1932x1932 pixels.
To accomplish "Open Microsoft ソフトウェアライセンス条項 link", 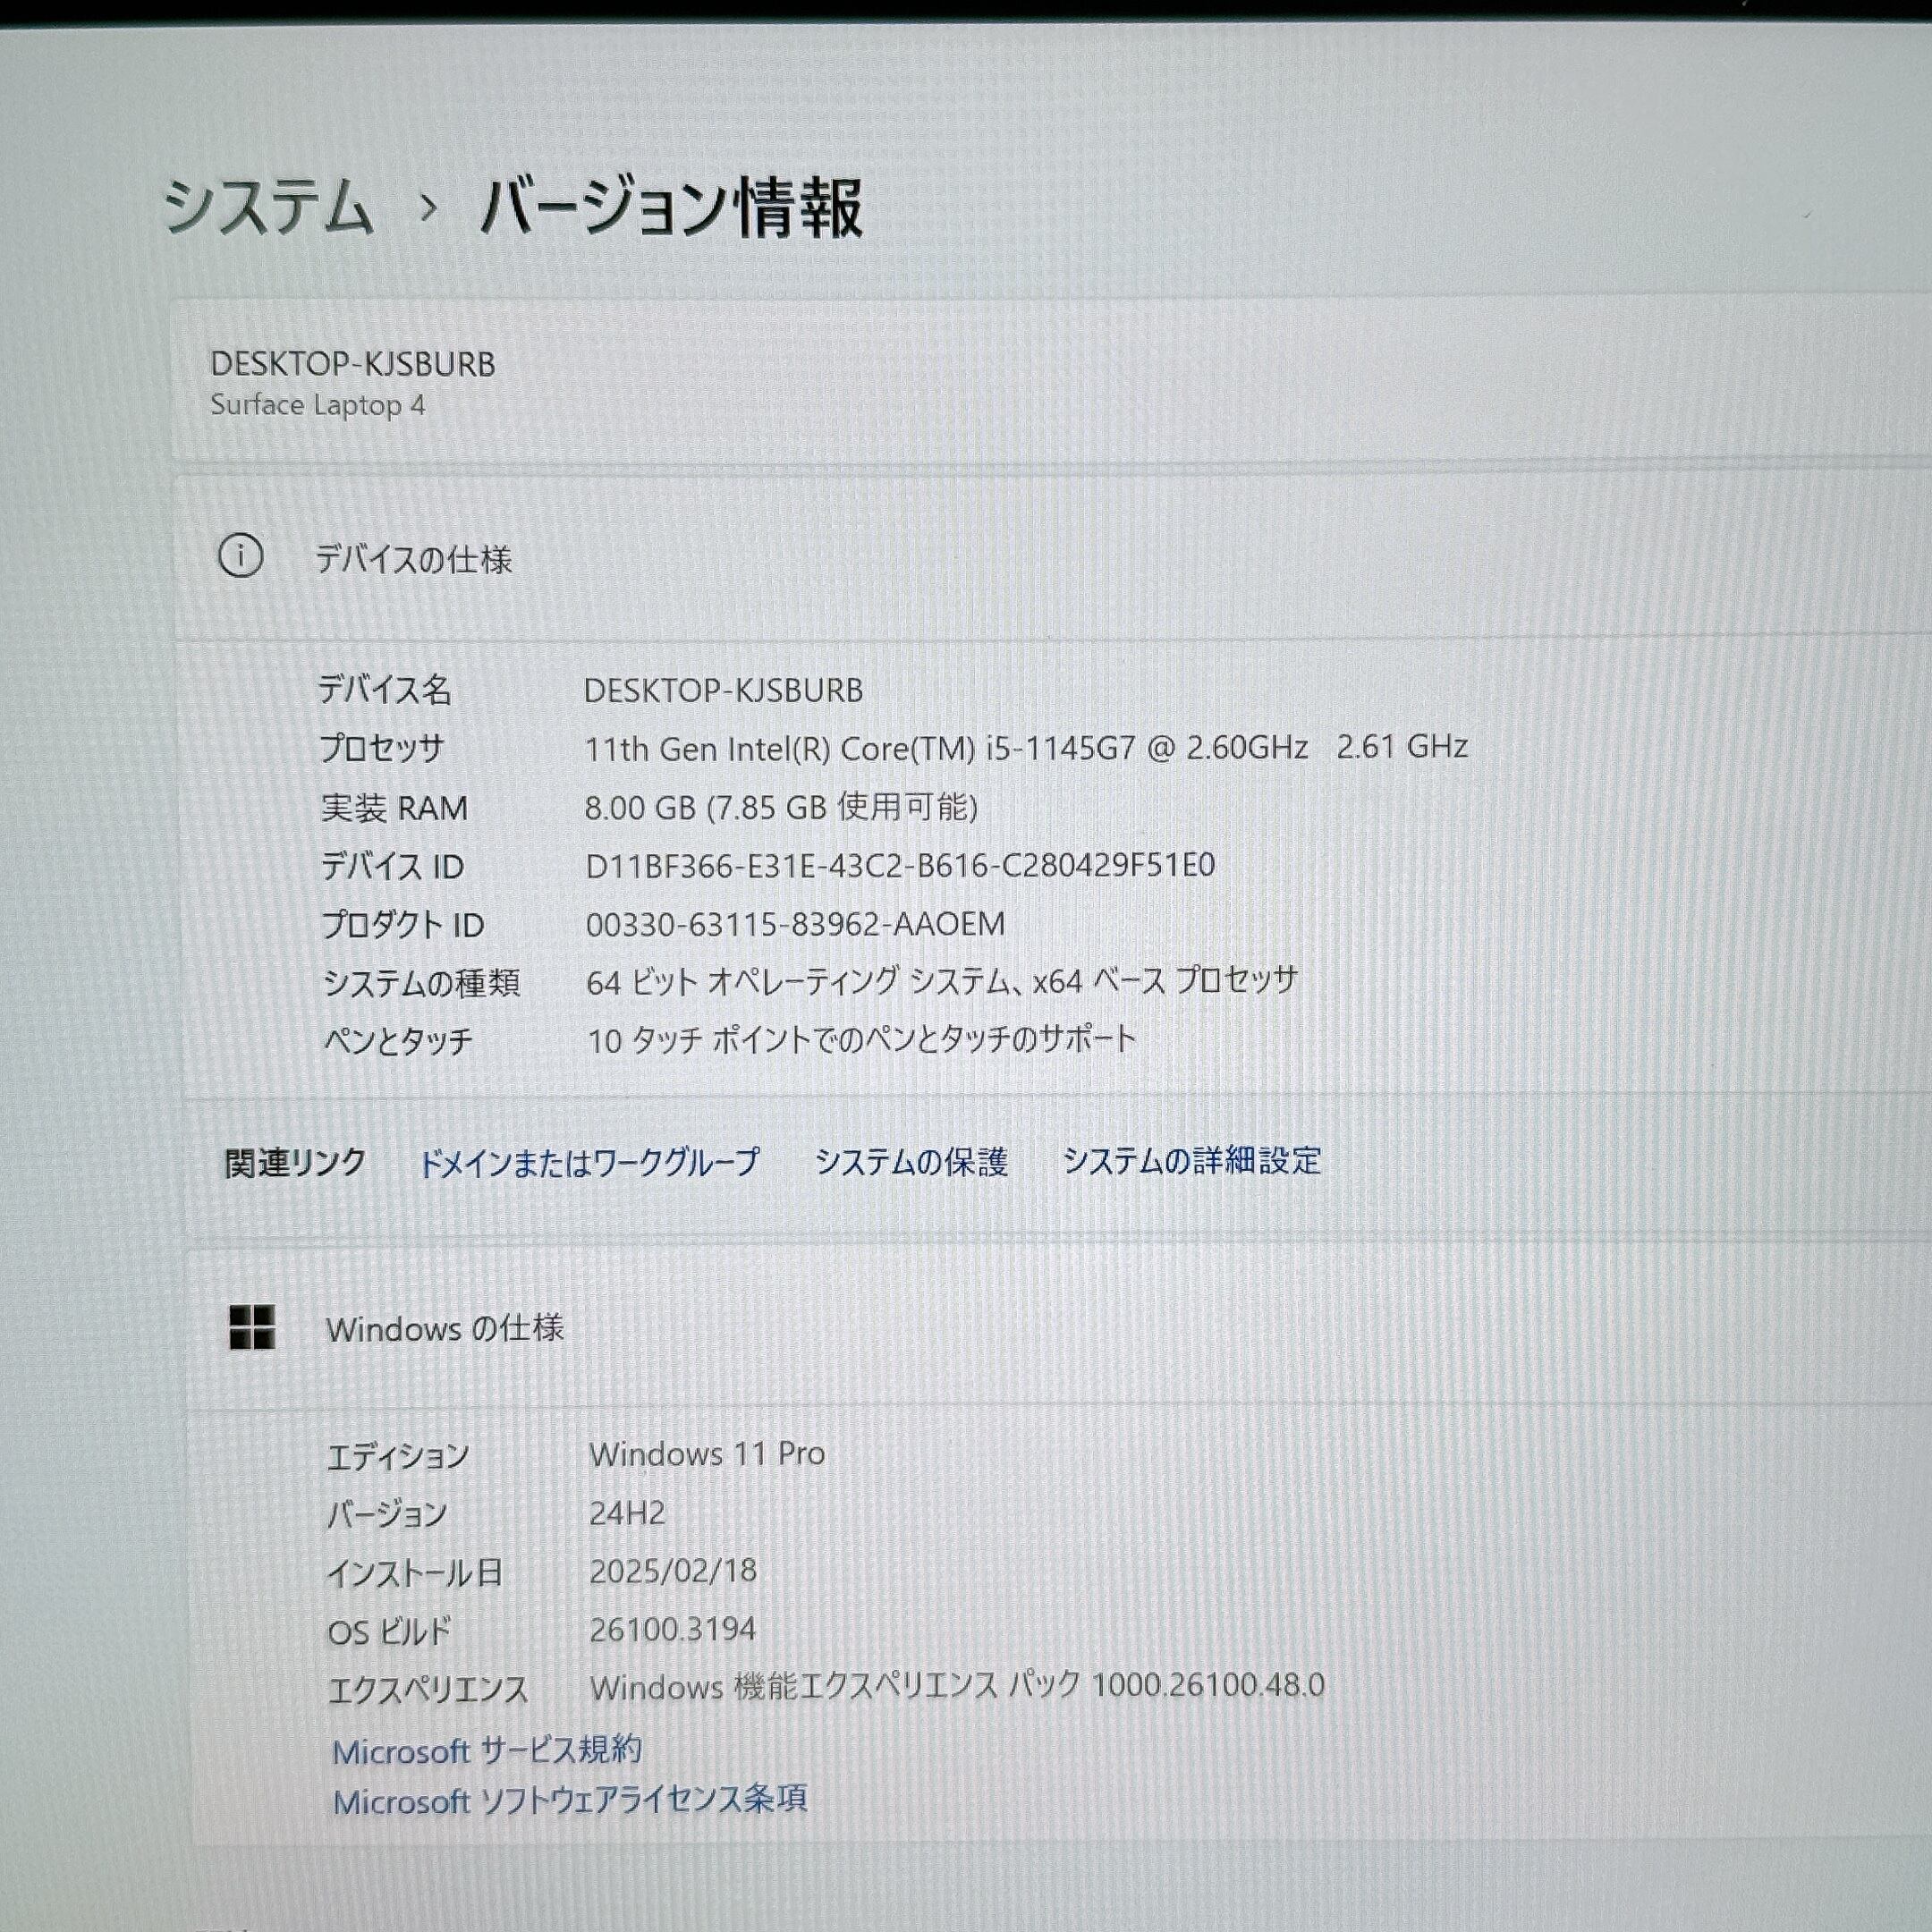I will (570, 1800).
